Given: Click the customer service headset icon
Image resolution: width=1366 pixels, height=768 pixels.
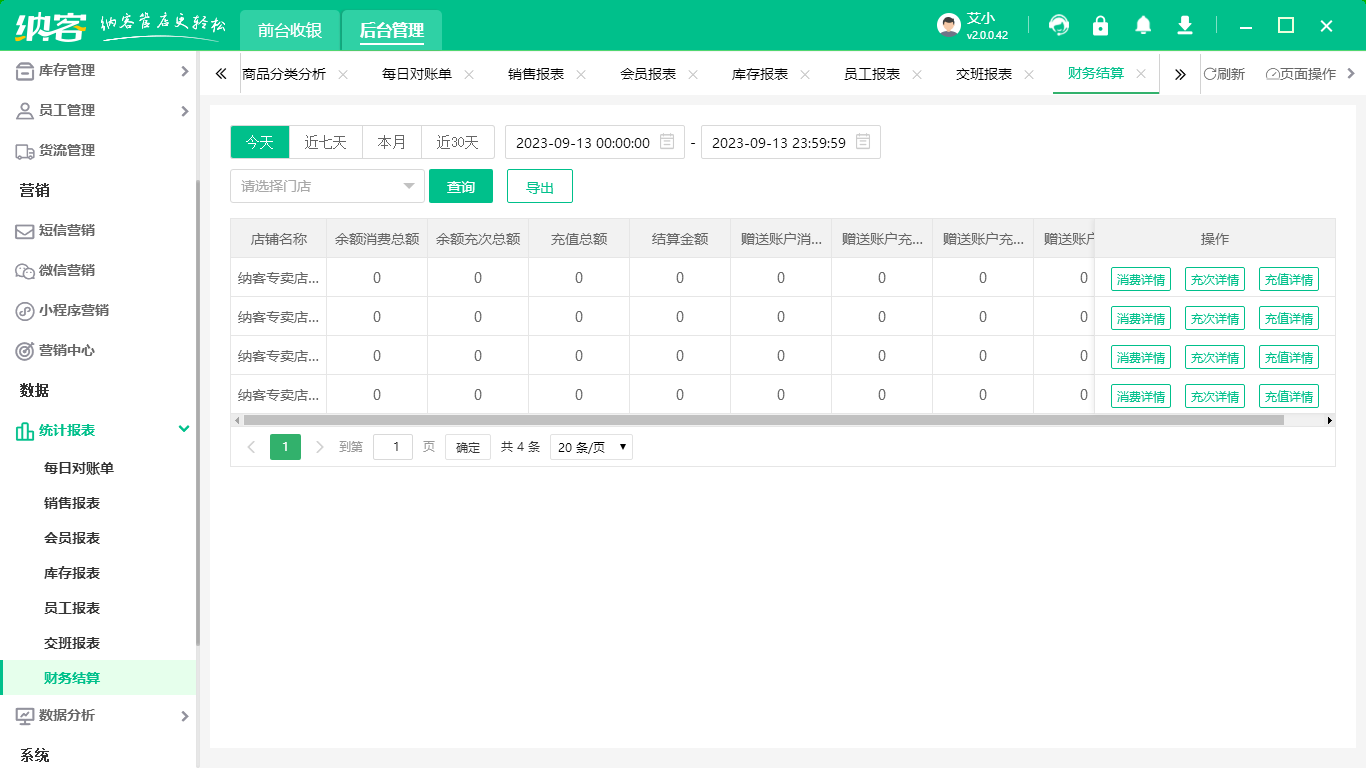Looking at the screenshot, I should pos(1059,26).
